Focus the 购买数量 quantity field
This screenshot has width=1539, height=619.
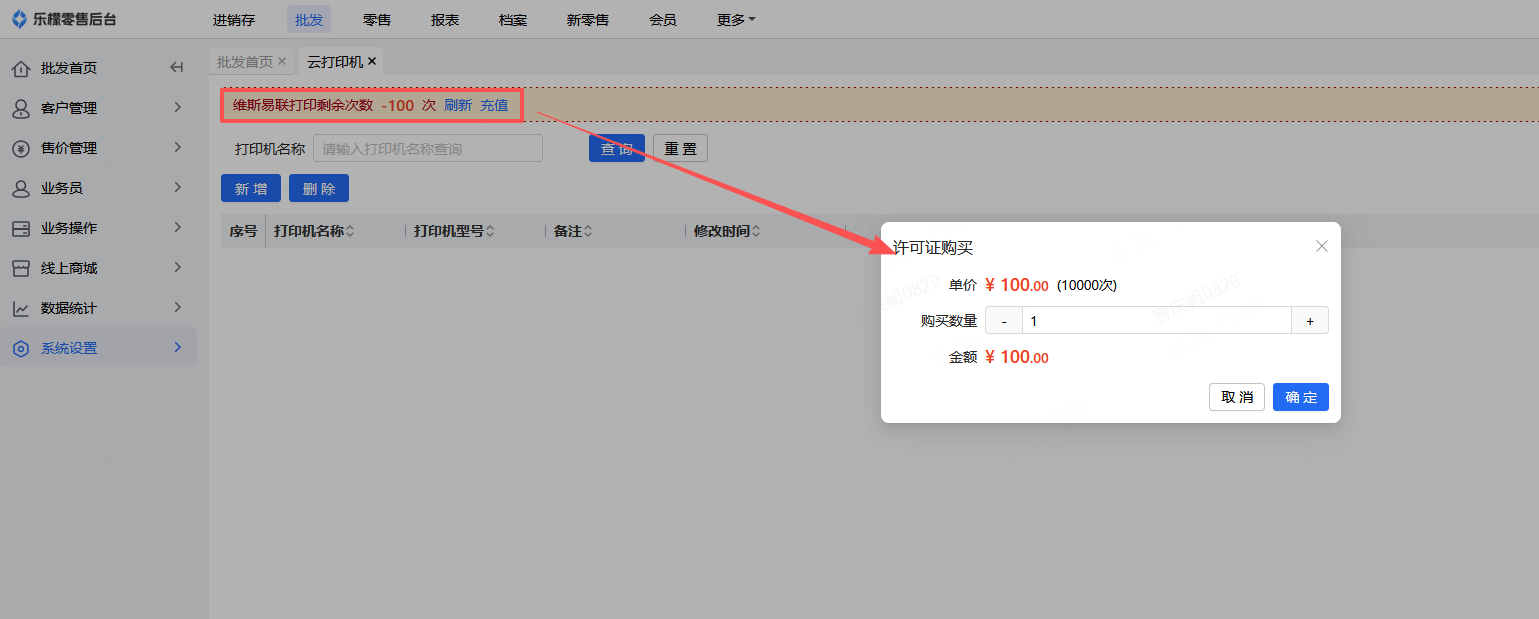pos(1157,320)
